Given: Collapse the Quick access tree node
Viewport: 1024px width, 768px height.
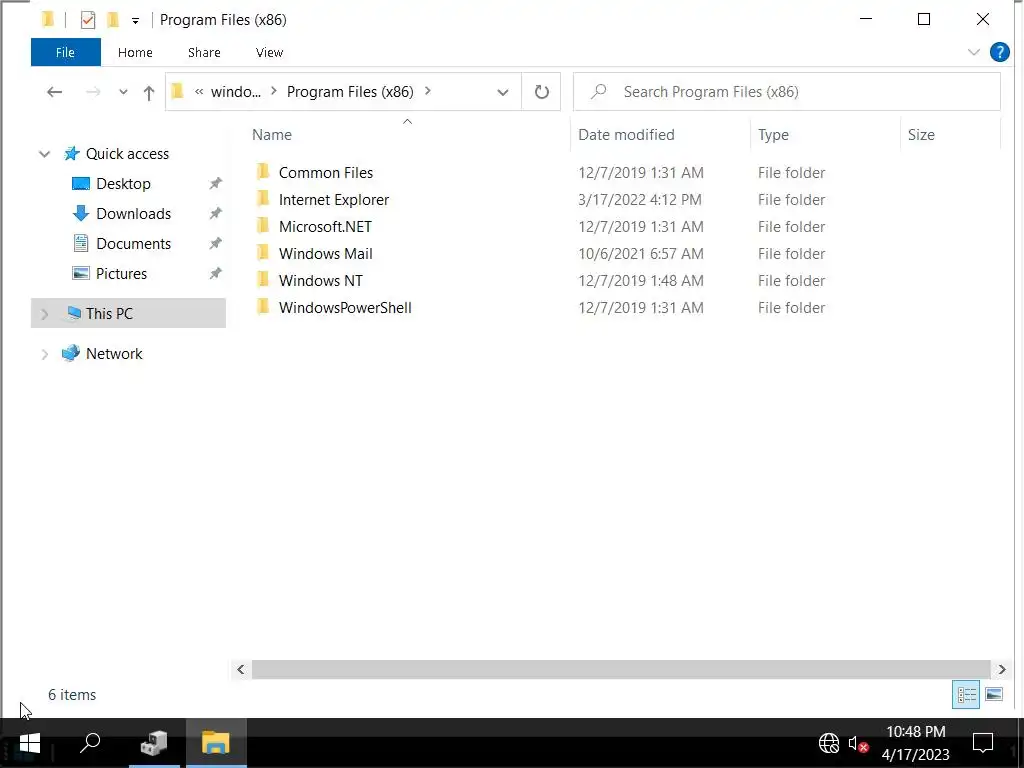Looking at the screenshot, I should (x=44, y=154).
